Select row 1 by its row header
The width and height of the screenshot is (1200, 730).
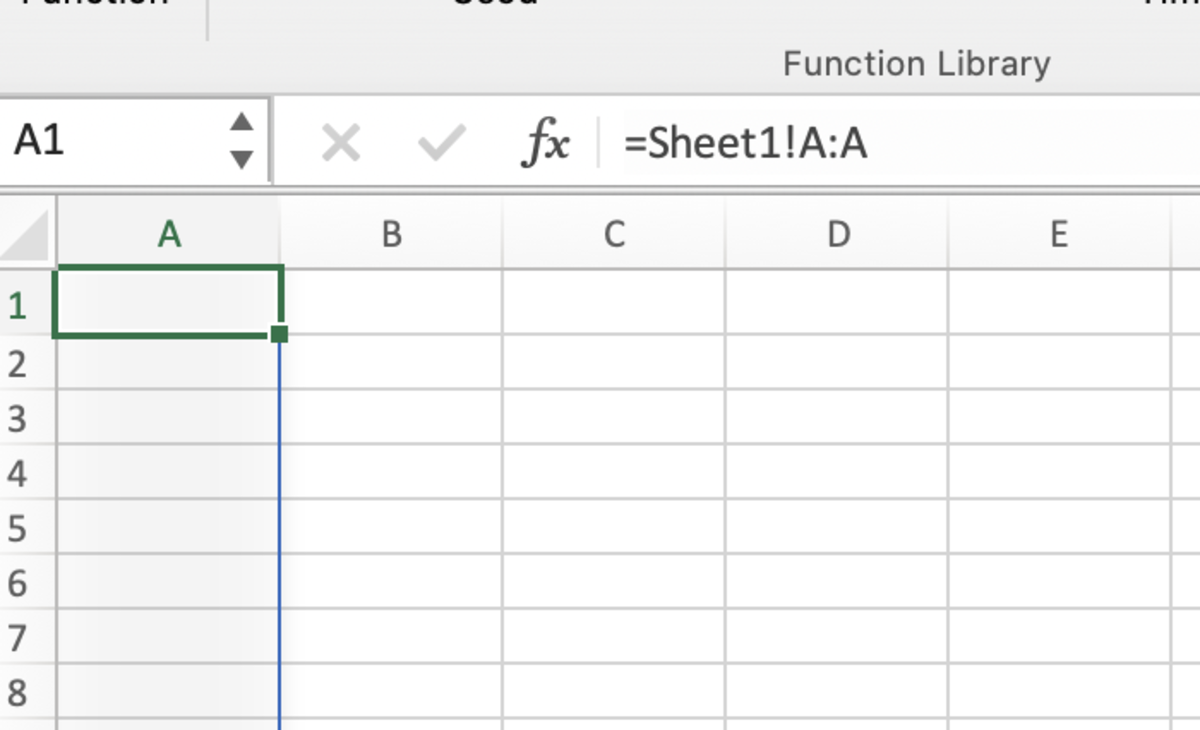tap(18, 305)
